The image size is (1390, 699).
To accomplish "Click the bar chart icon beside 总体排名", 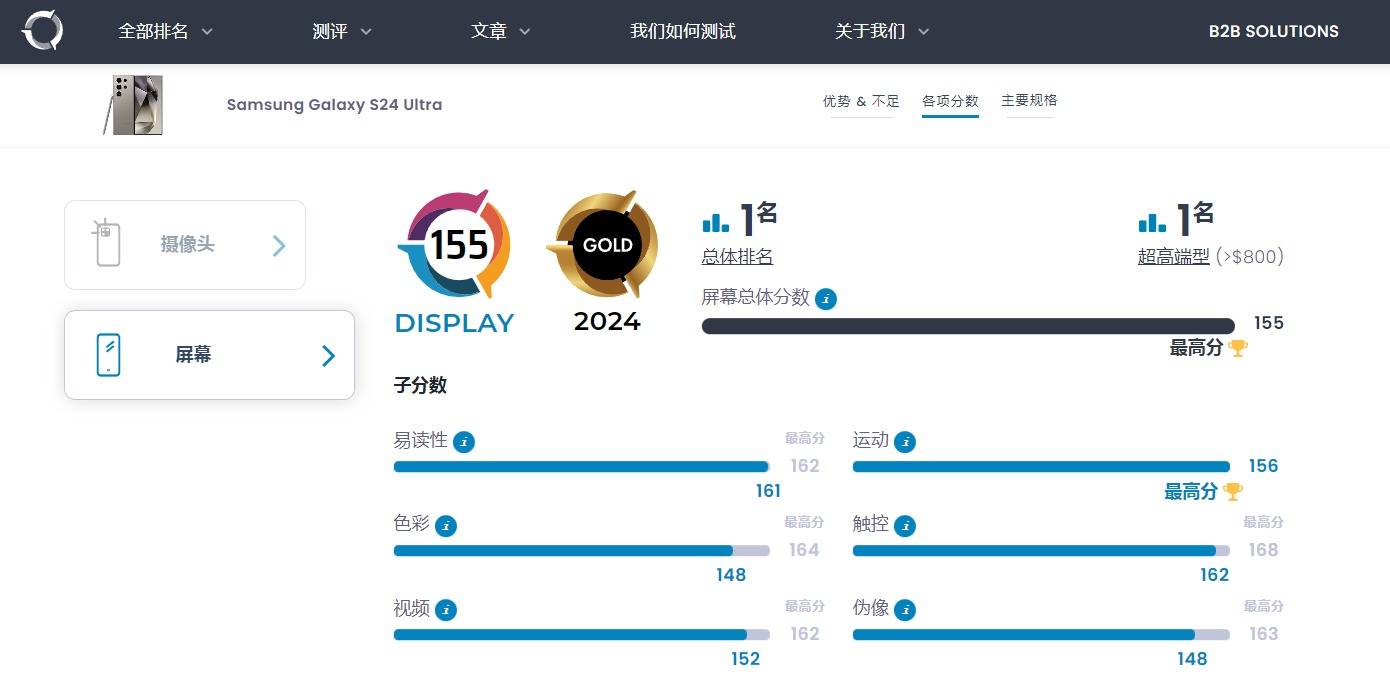I will [716, 221].
